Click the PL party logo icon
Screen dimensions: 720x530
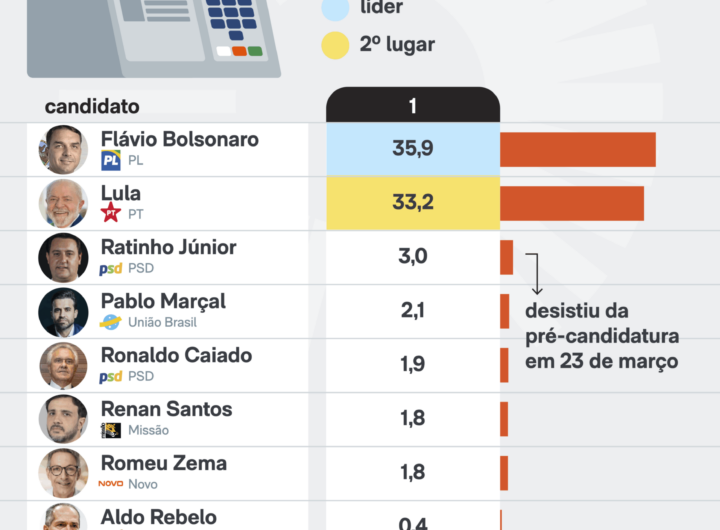click(110, 160)
